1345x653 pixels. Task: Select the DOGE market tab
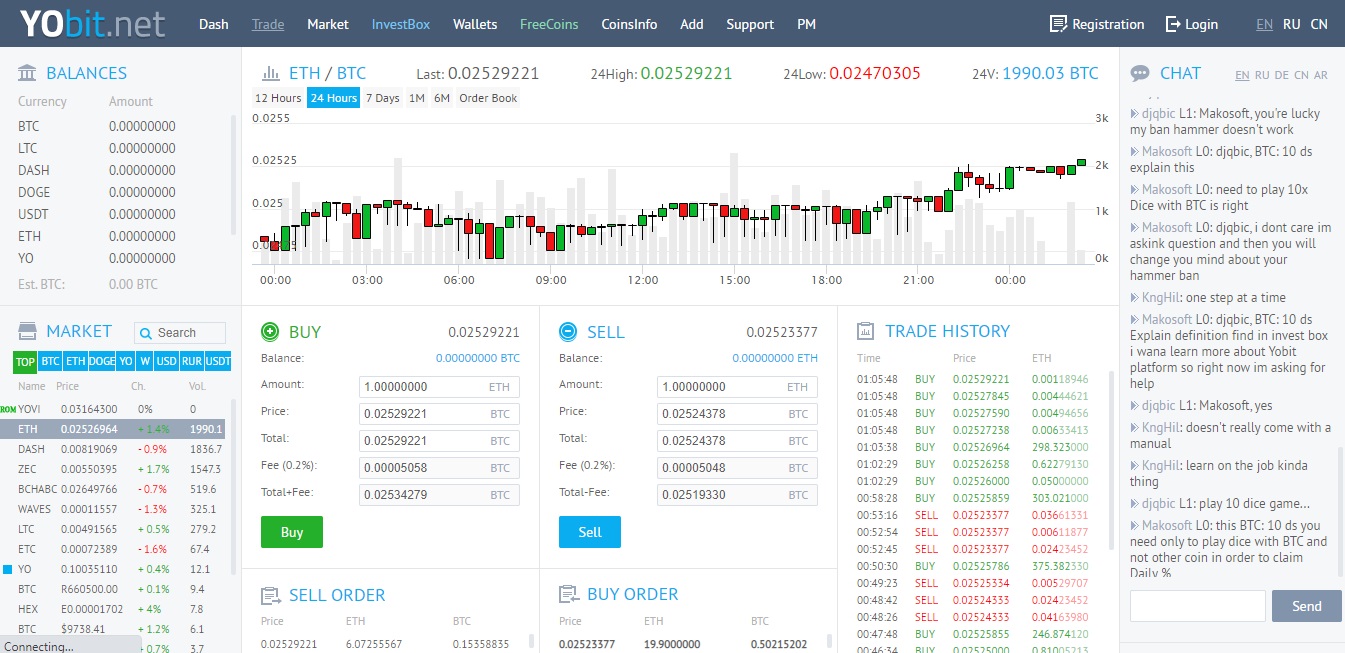pyautogui.click(x=101, y=361)
